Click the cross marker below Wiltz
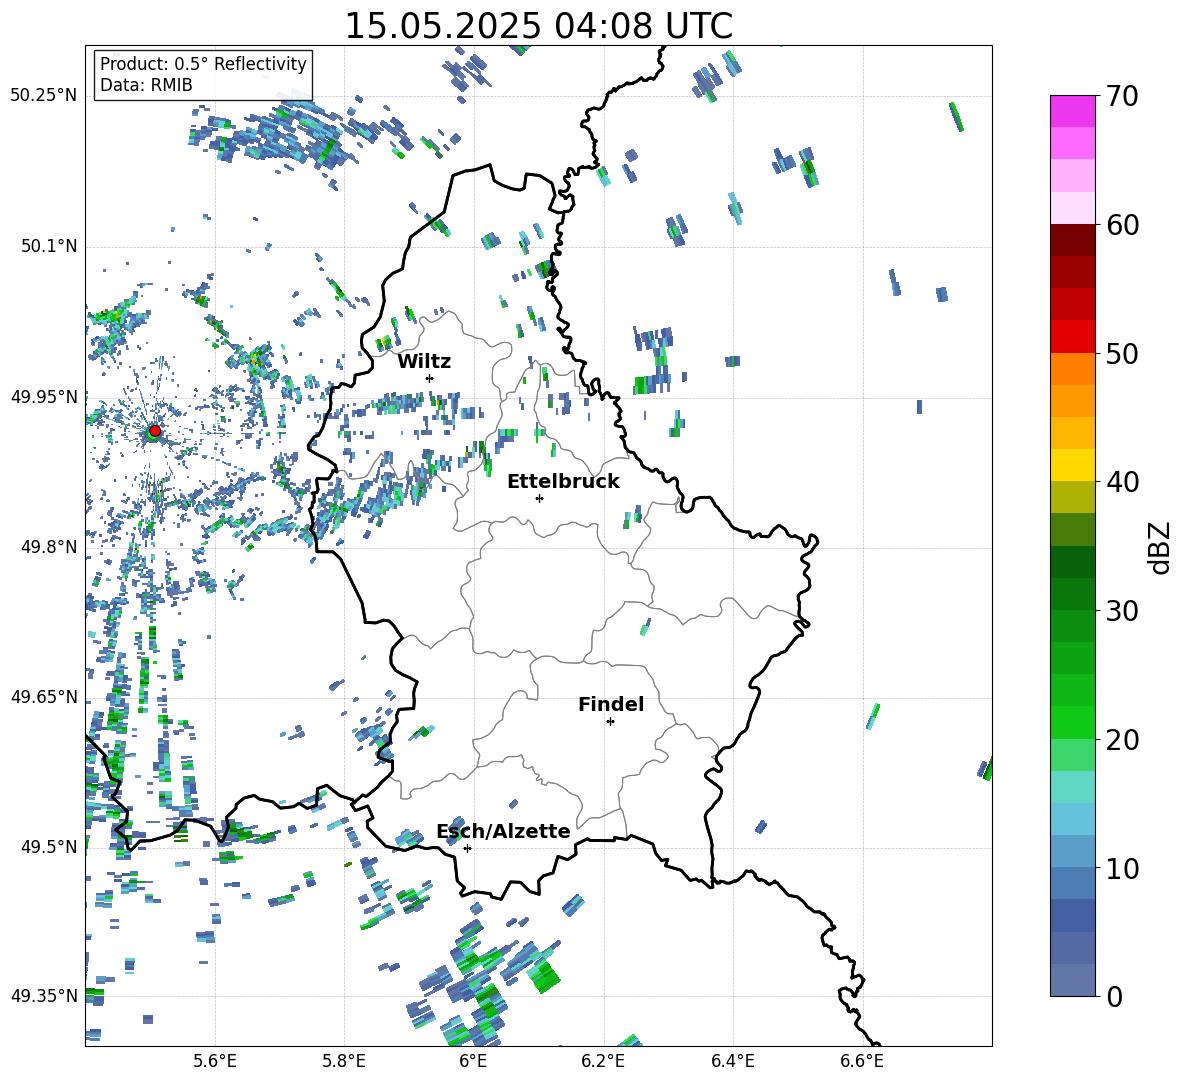1184x1081 pixels. pyautogui.click(x=430, y=378)
